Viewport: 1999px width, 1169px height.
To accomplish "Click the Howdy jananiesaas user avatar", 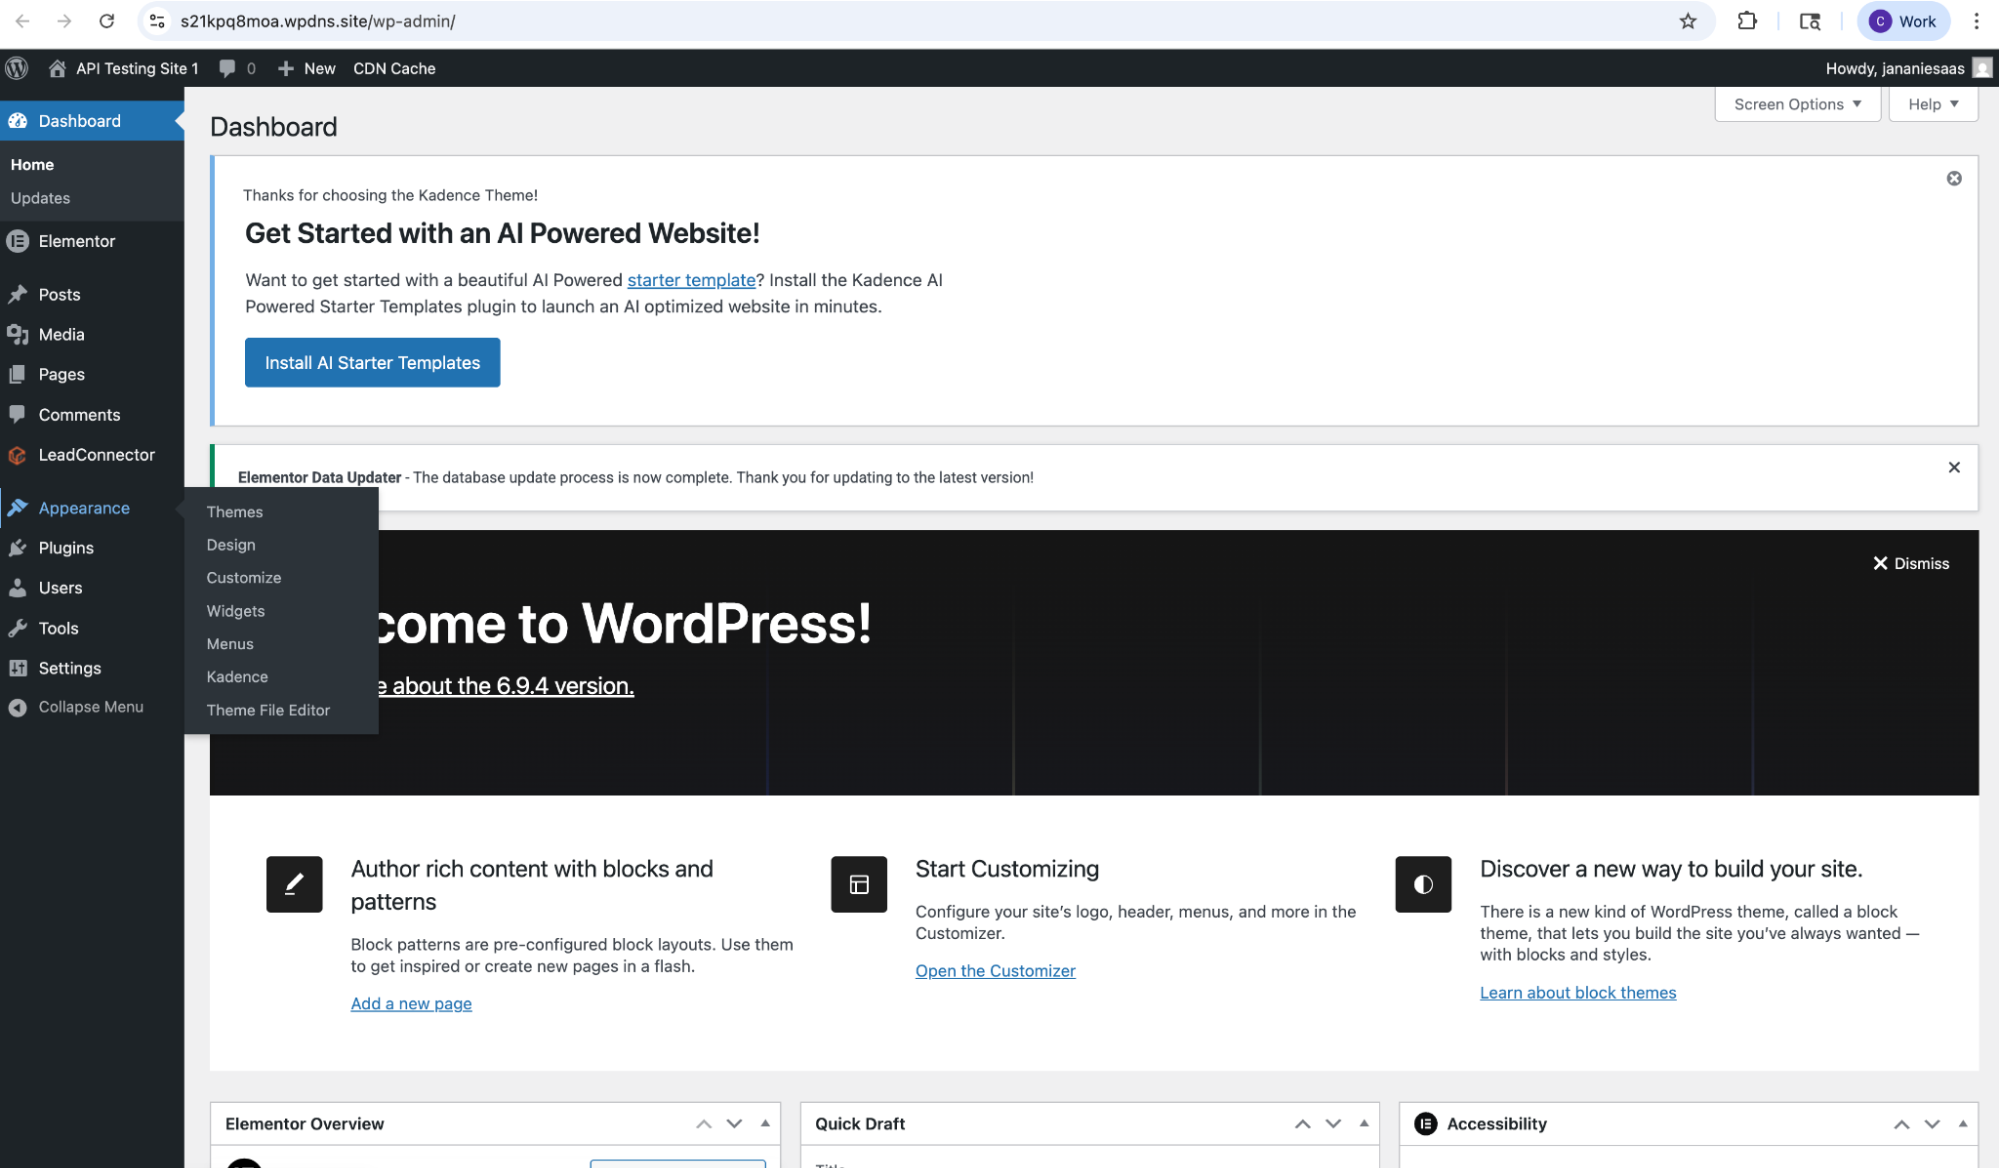I will click(1981, 68).
